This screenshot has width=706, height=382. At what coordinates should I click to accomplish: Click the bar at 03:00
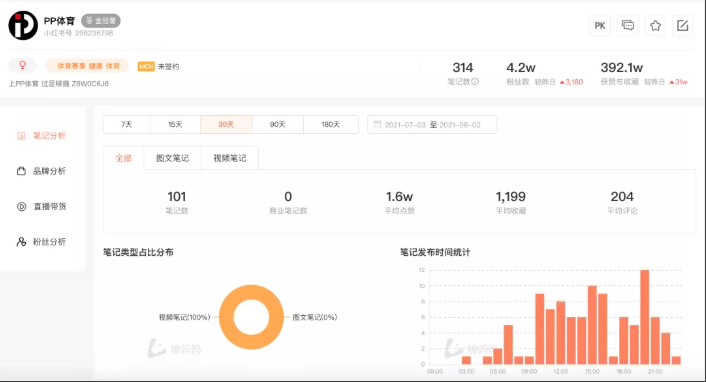coord(466,360)
